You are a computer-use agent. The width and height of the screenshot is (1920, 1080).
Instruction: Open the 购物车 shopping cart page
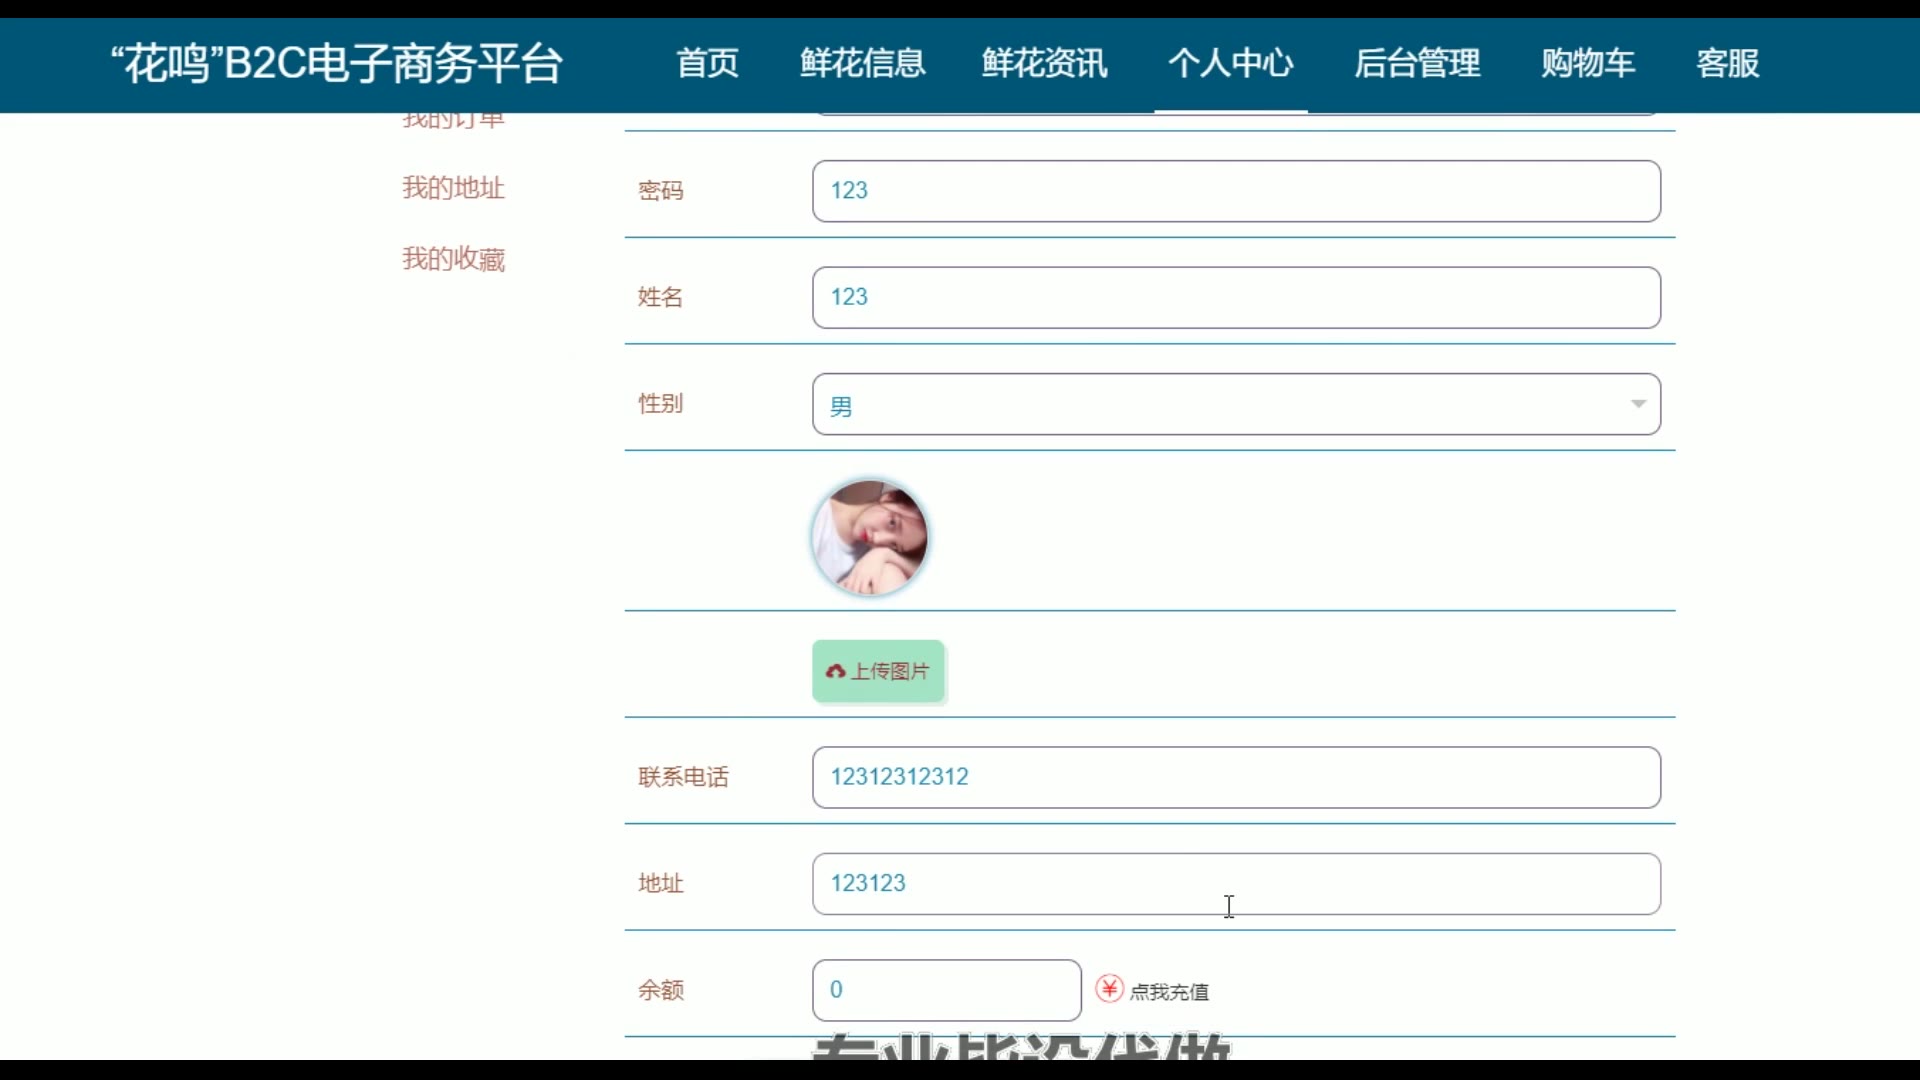point(1587,63)
